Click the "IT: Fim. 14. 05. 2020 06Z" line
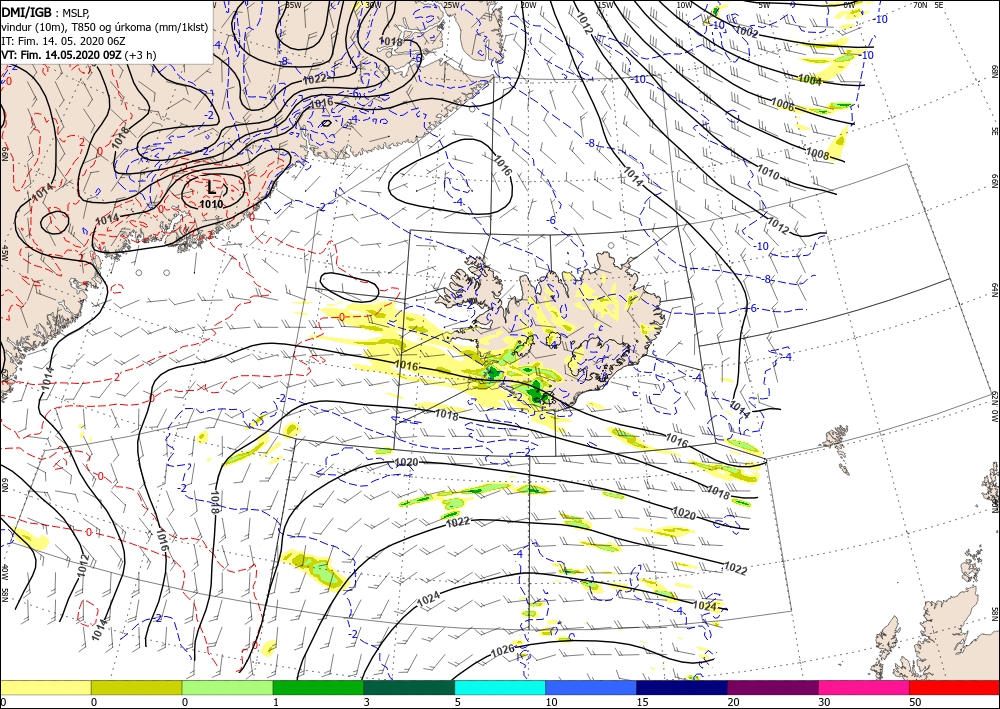 click(63, 41)
